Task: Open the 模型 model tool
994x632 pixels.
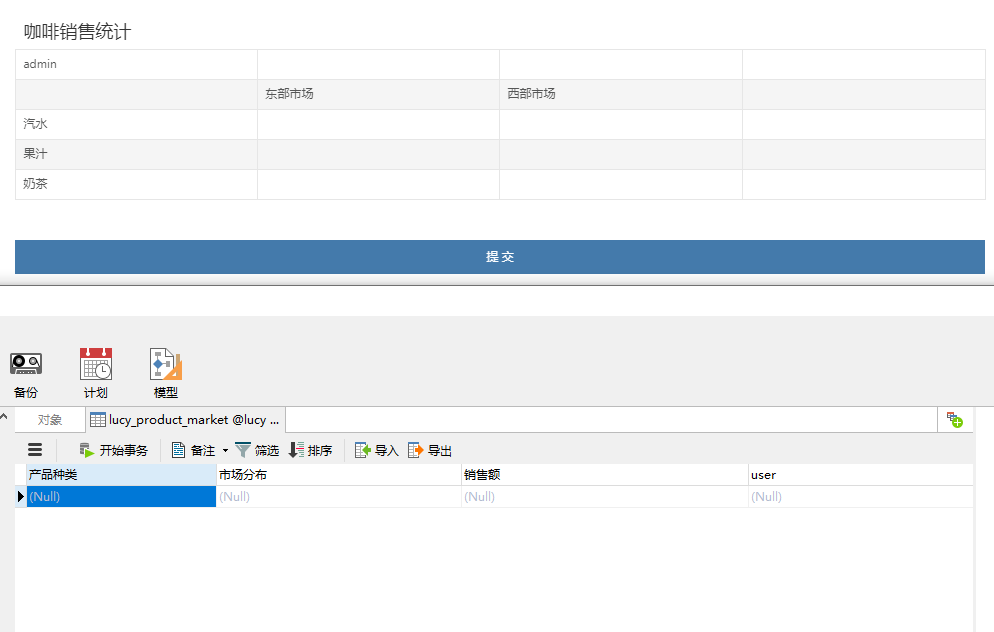Action: click(x=166, y=372)
